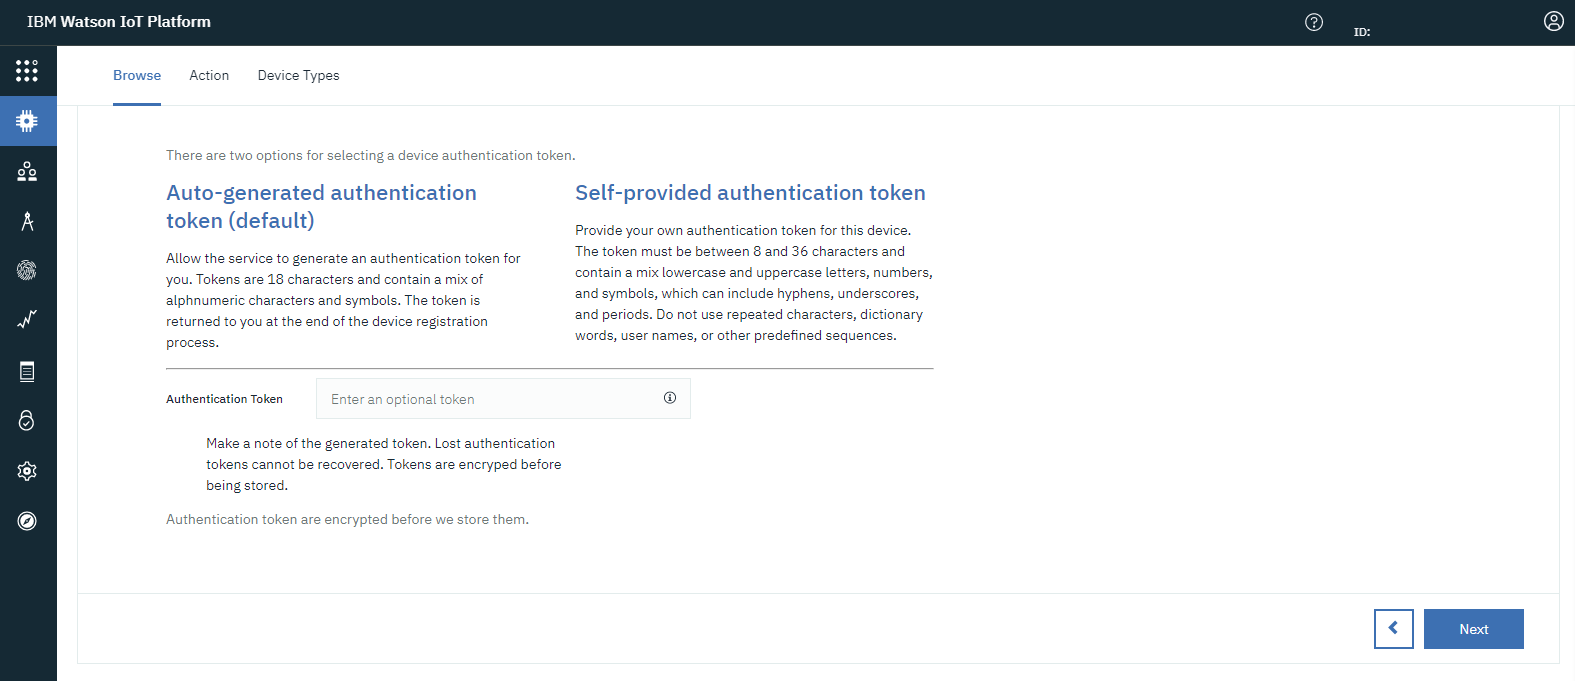The image size is (1575, 681).
Task: Switch to the Browse tab
Action: pyautogui.click(x=137, y=75)
